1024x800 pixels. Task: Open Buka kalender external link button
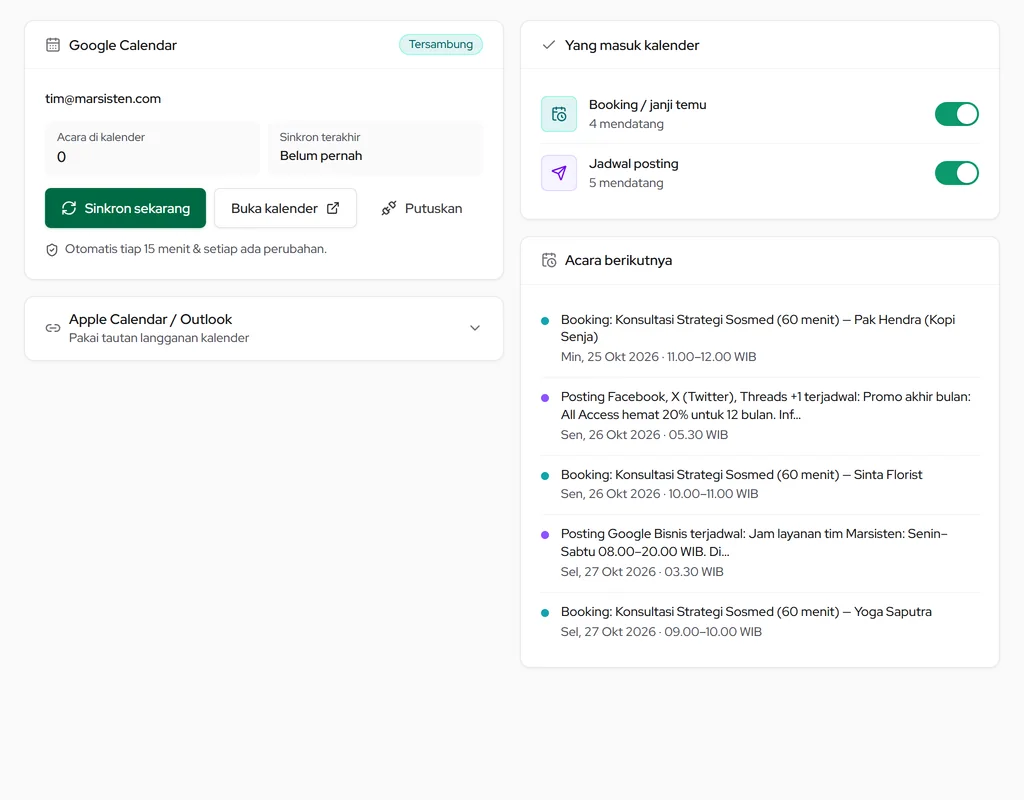point(285,208)
